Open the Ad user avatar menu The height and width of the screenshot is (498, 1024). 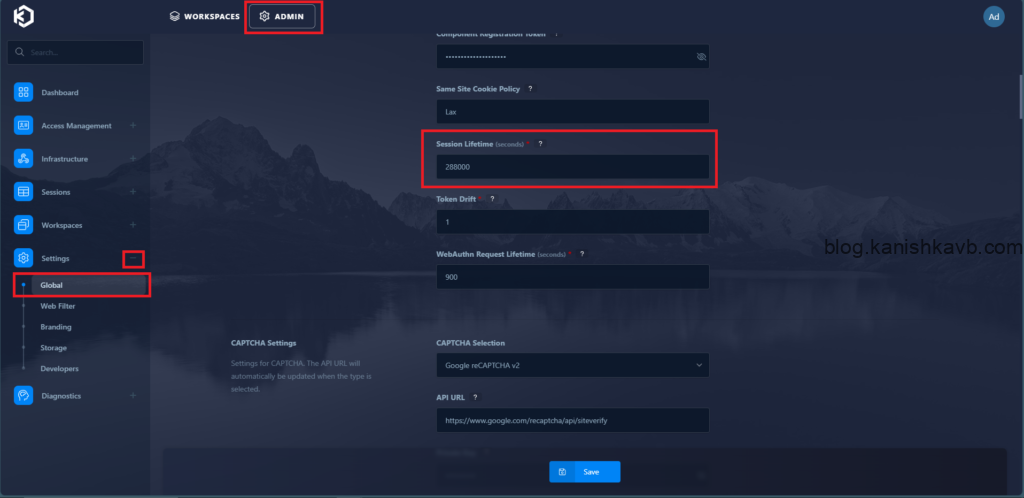pos(993,17)
